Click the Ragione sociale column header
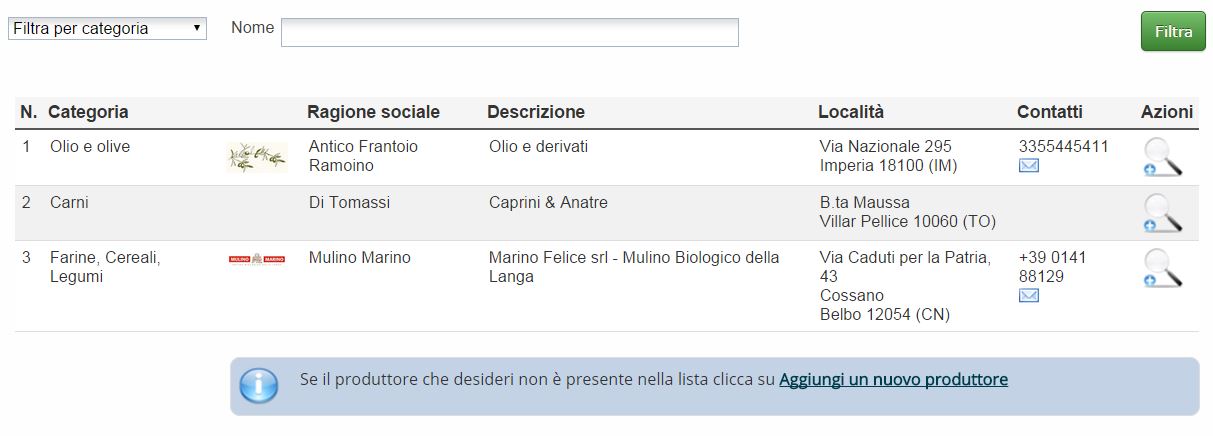 tap(373, 112)
